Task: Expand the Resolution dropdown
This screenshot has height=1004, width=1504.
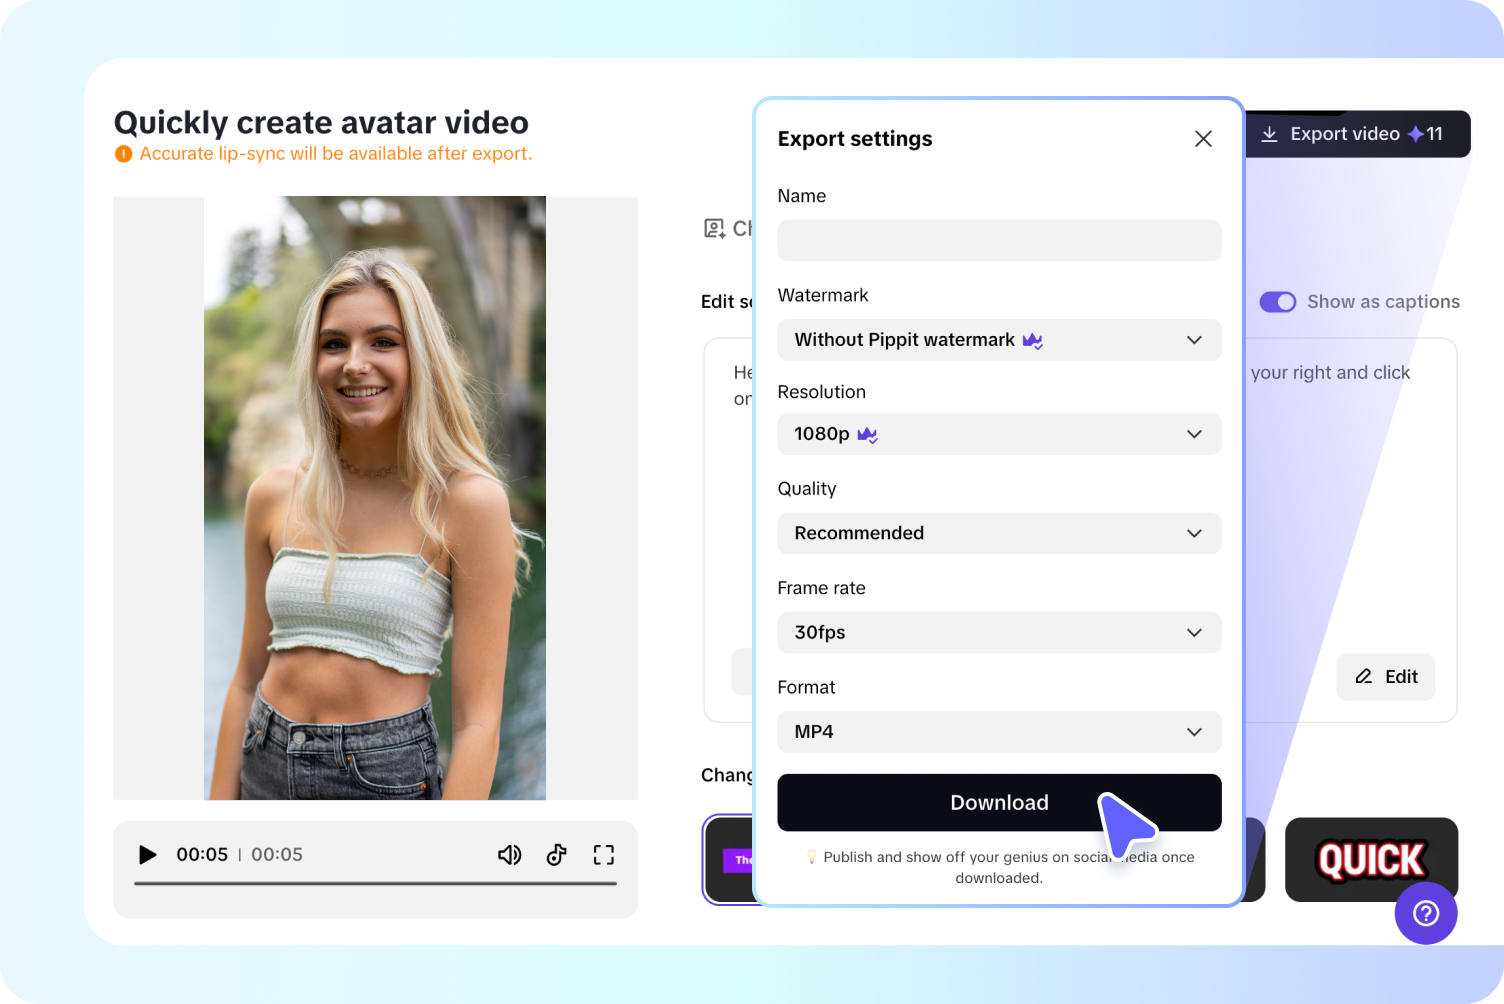Action: tap(998, 434)
